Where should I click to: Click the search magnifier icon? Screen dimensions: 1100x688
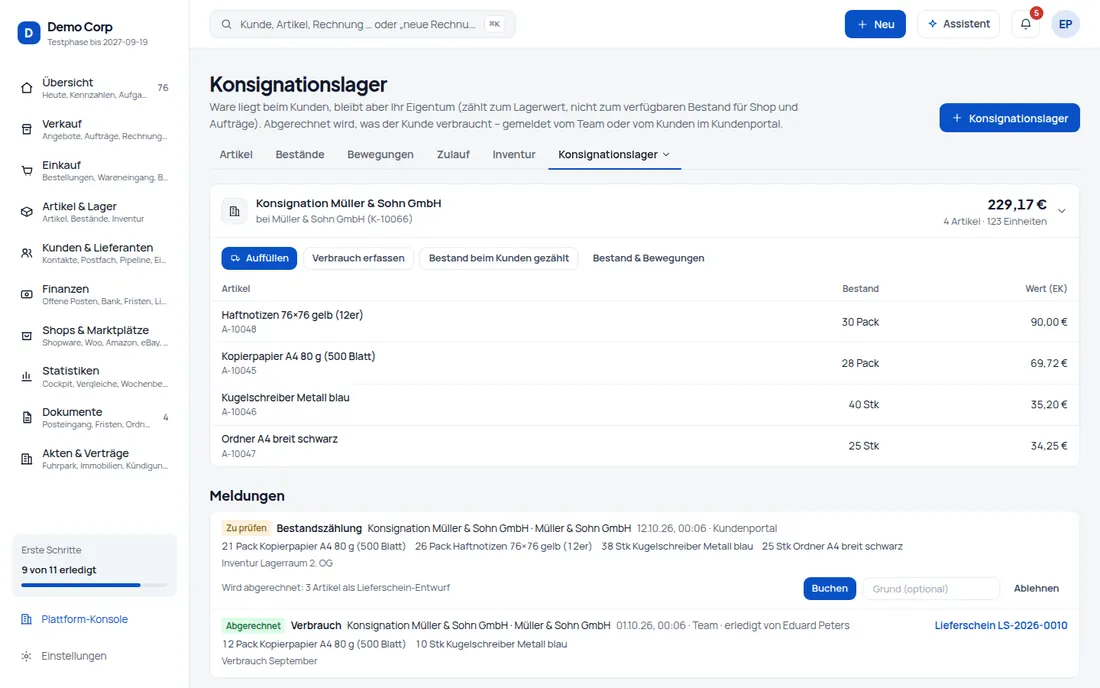coord(227,25)
